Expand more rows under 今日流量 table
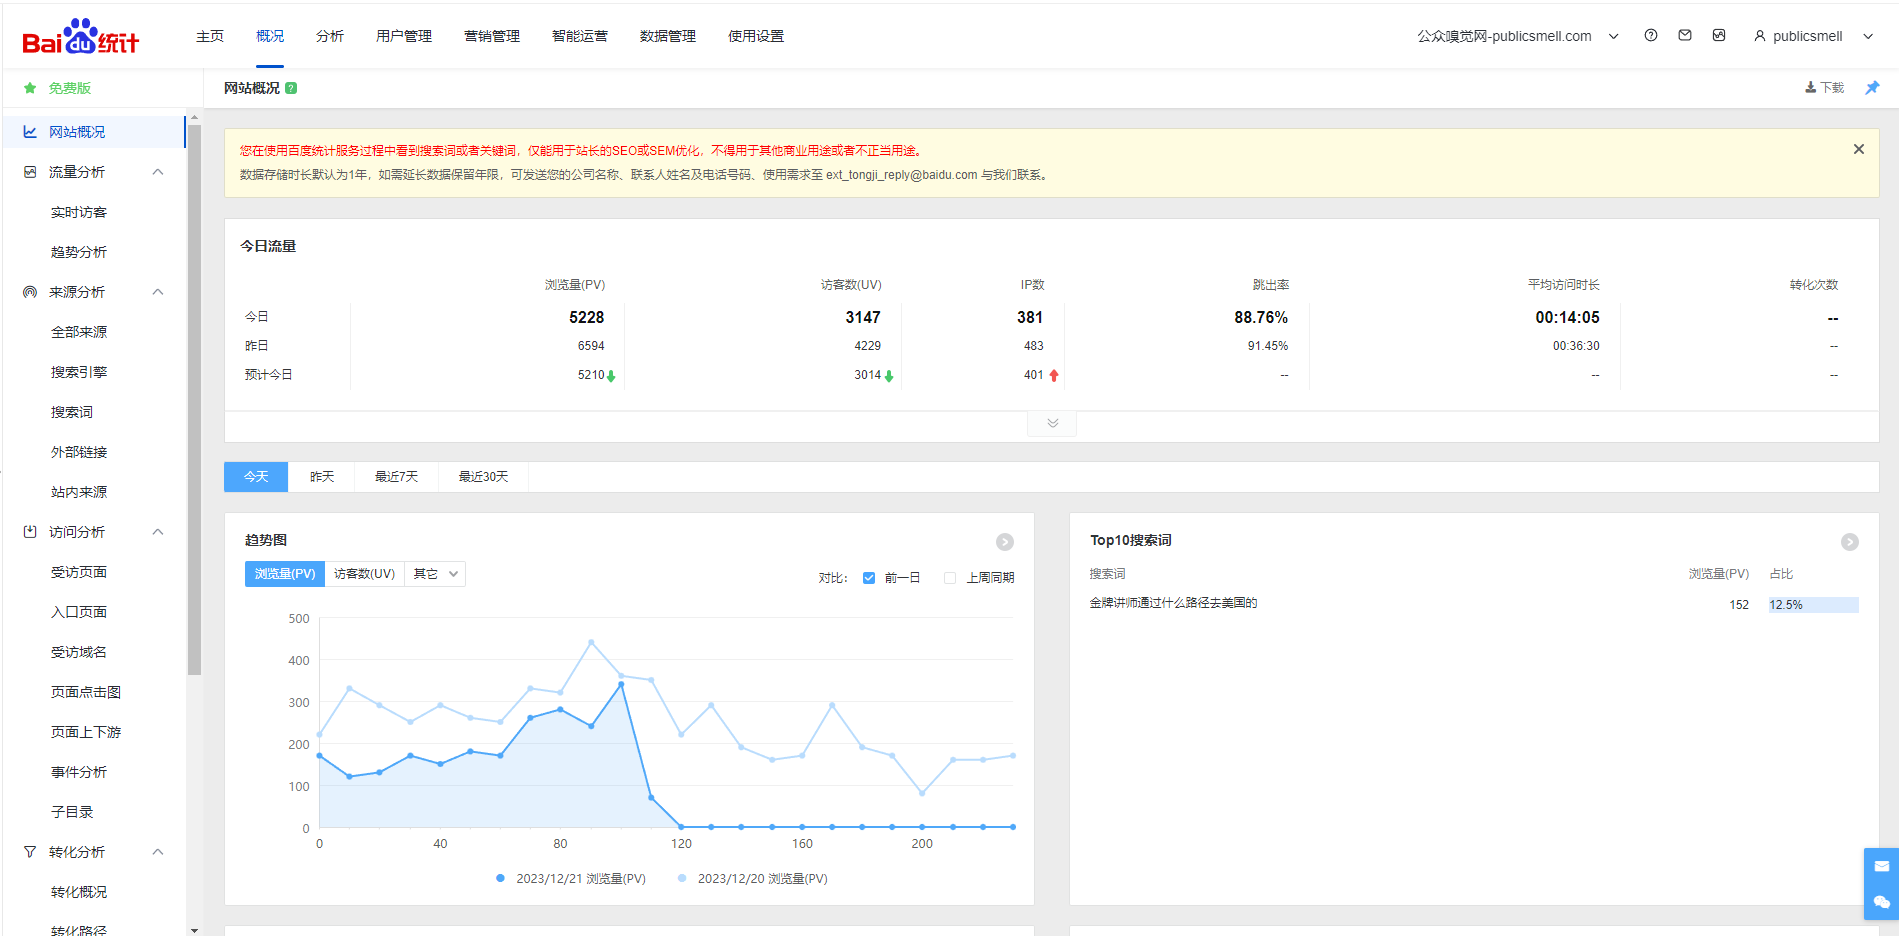Image resolution: width=1899 pixels, height=936 pixels. [x=1052, y=423]
